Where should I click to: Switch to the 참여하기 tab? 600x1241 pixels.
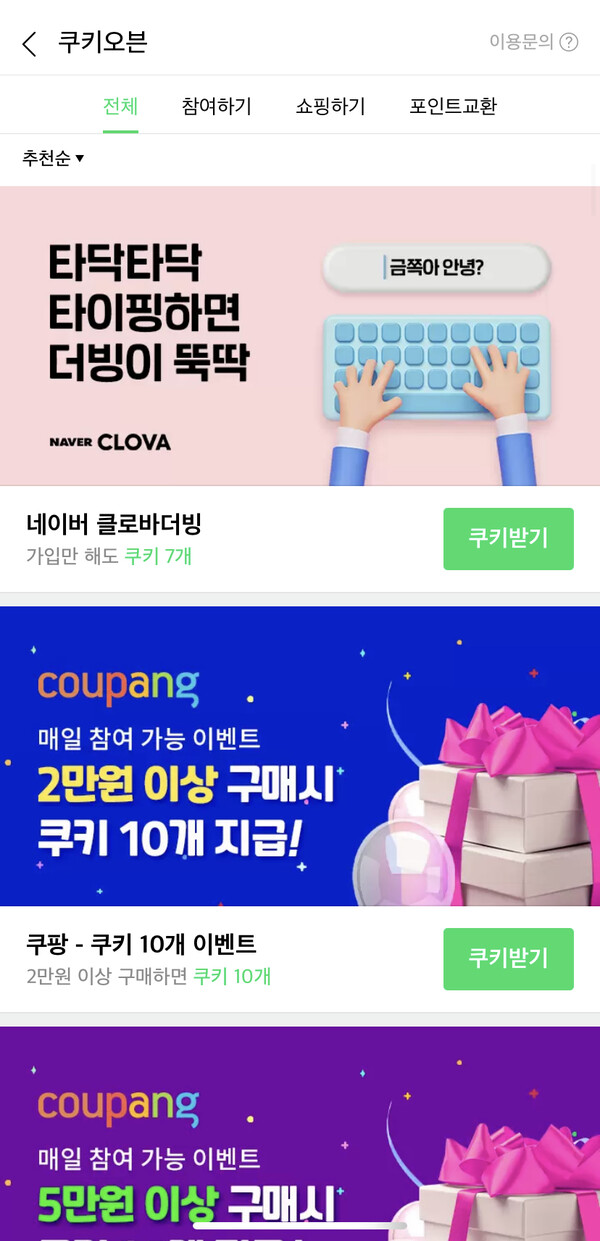click(216, 106)
